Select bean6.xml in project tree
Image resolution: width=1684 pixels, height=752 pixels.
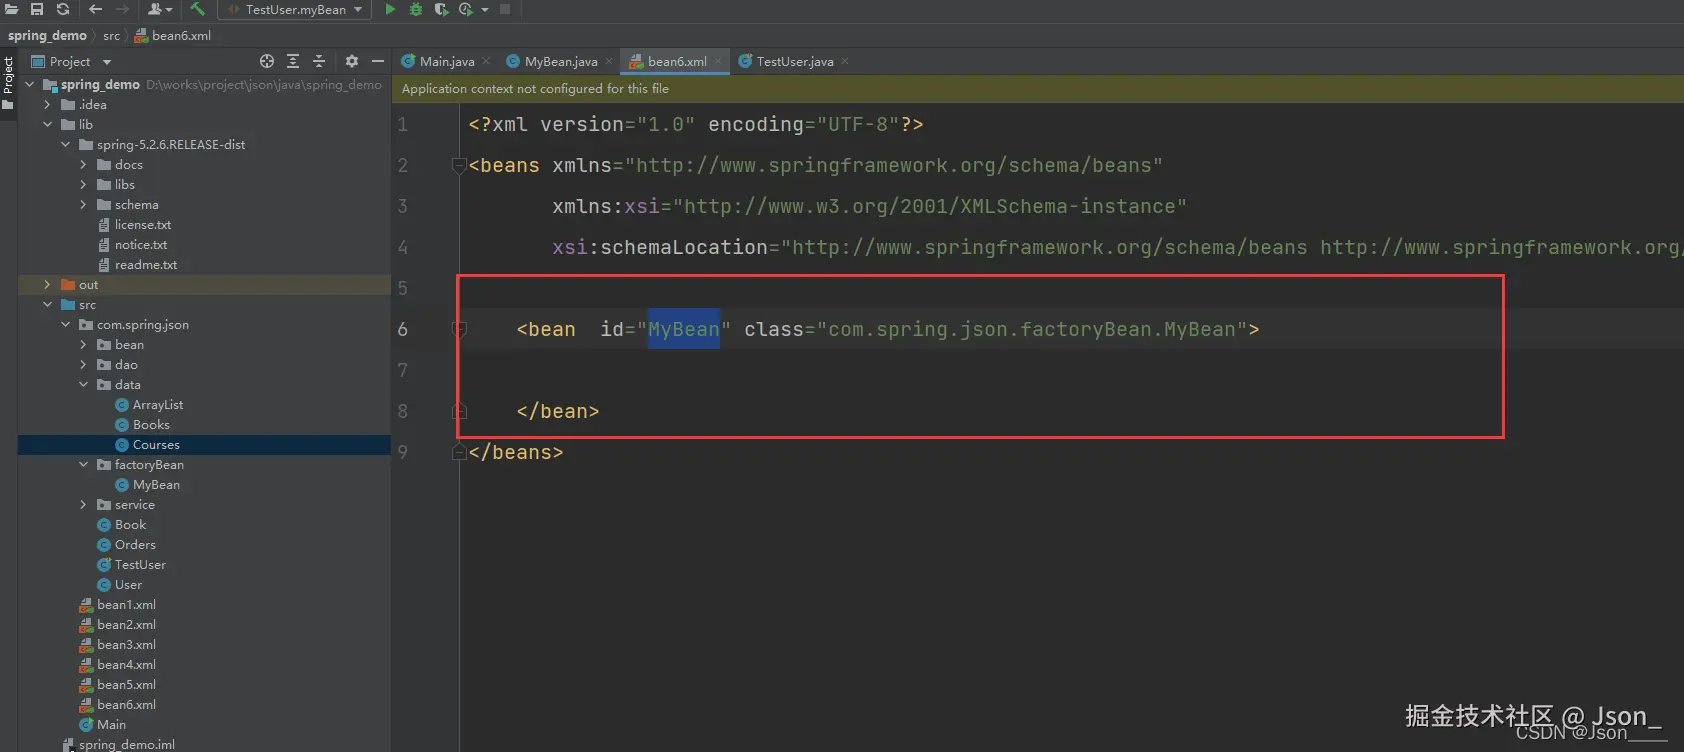pyautogui.click(x=117, y=705)
